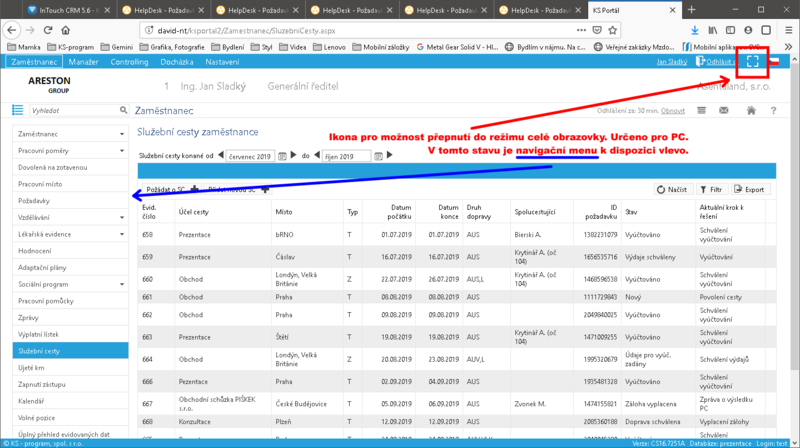Image resolution: width=800 pixels, height=448 pixels.
Task: Click the Načíst reload button
Action: [x=673, y=189]
